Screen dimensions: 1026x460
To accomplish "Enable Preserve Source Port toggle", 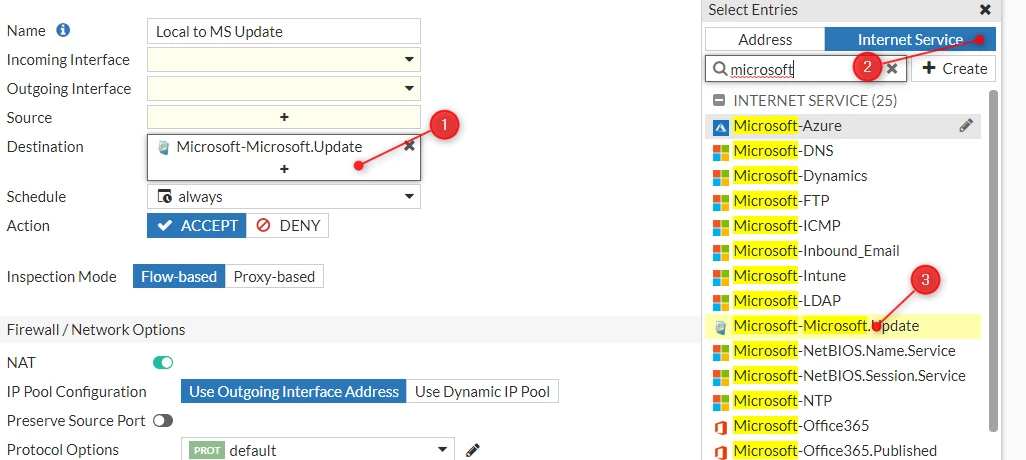I will coord(163,421).
